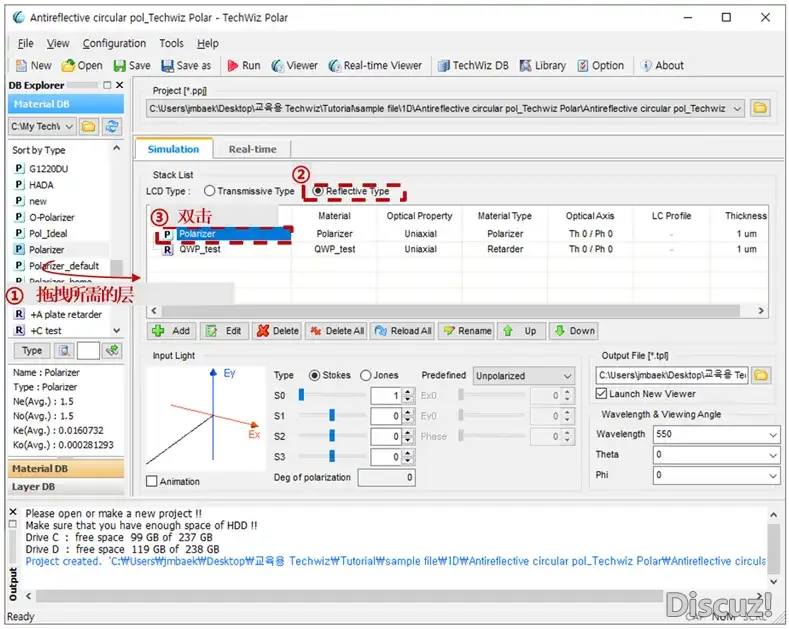Open the Project path dropdown

(x=737, y=109)
